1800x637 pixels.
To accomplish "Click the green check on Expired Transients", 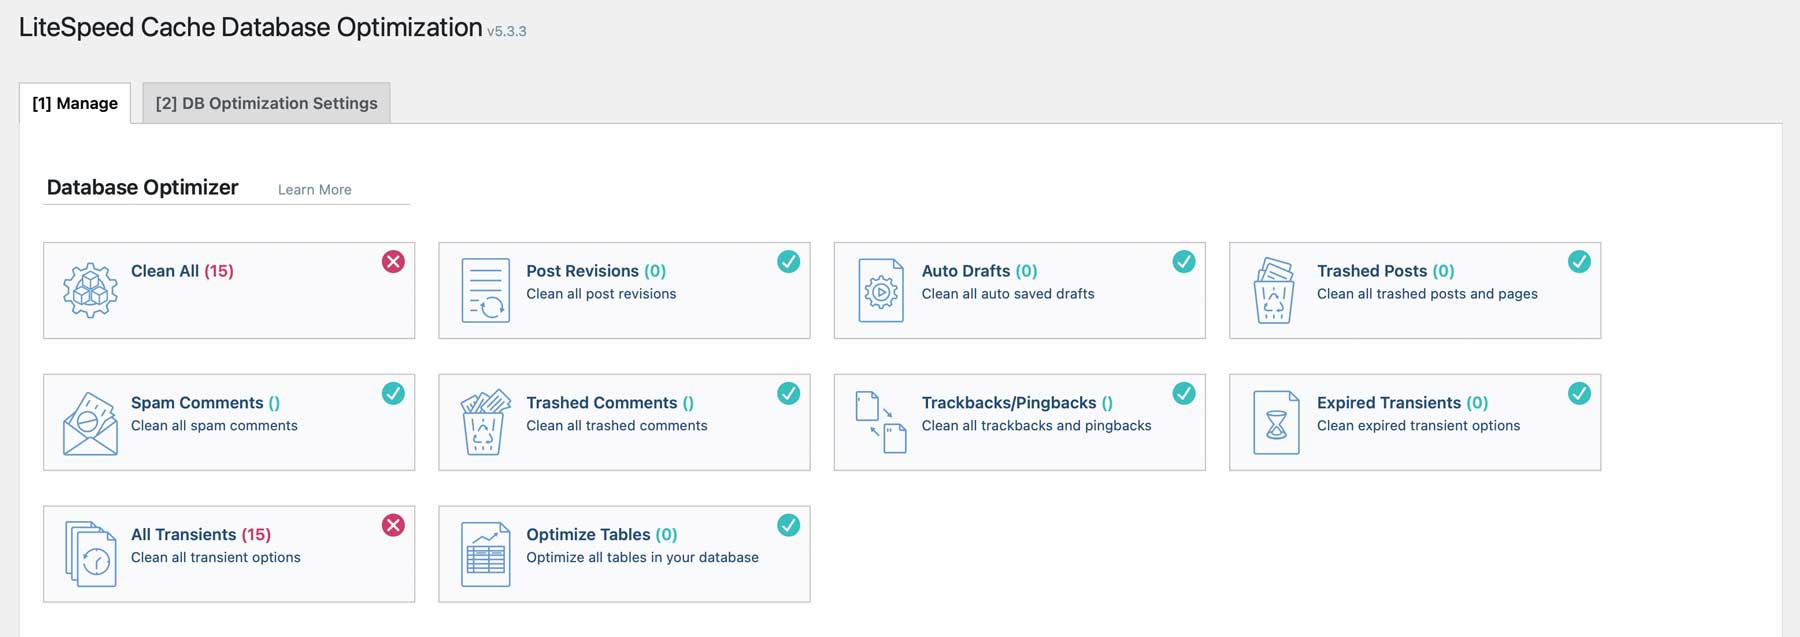I will (x=1579, y=393).
